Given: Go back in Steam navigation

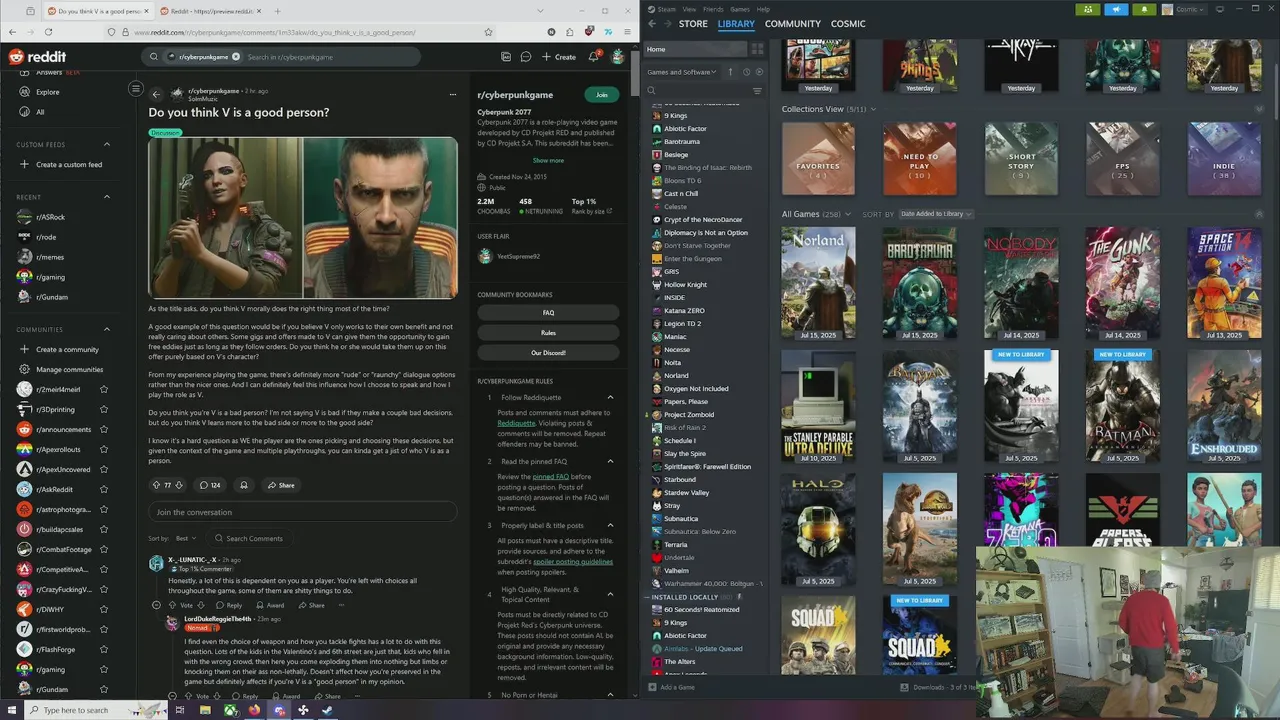Looking at the screenshot, I should click(652, 24).
